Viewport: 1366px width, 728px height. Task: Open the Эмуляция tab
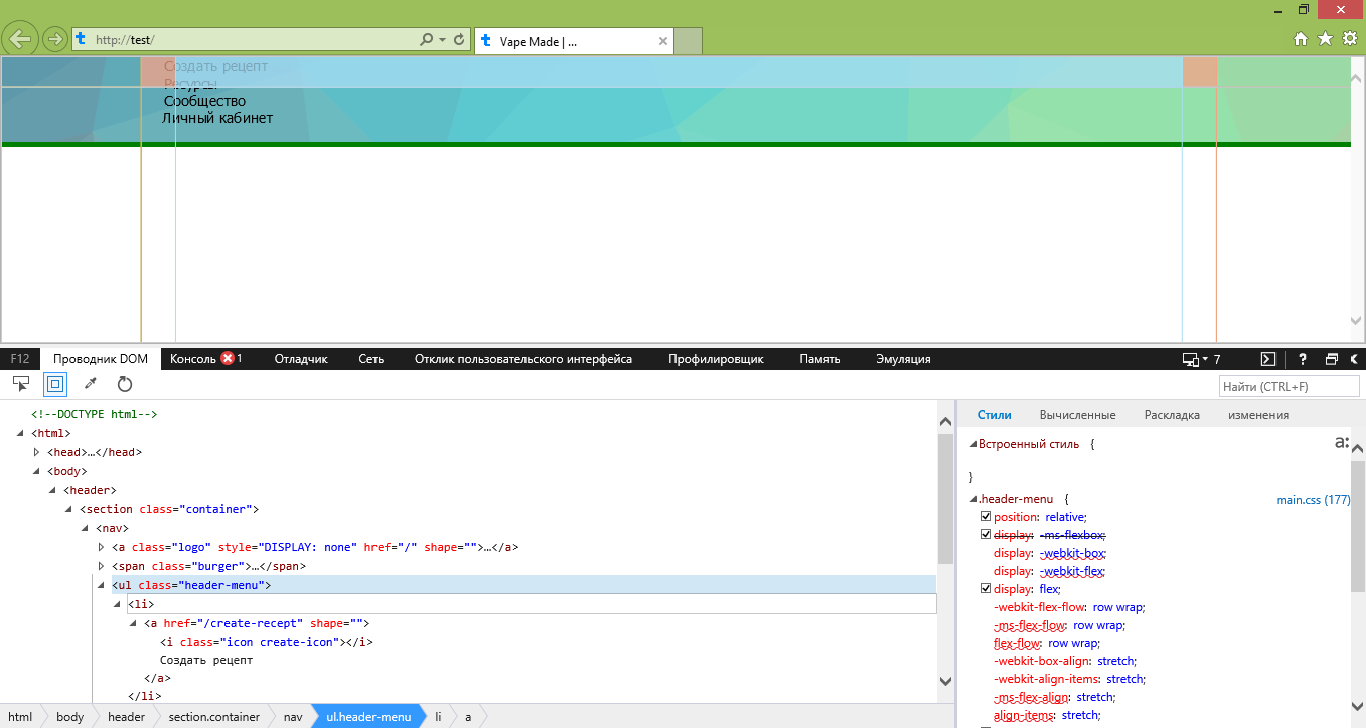pyautogui.click(x=903, y=359)
